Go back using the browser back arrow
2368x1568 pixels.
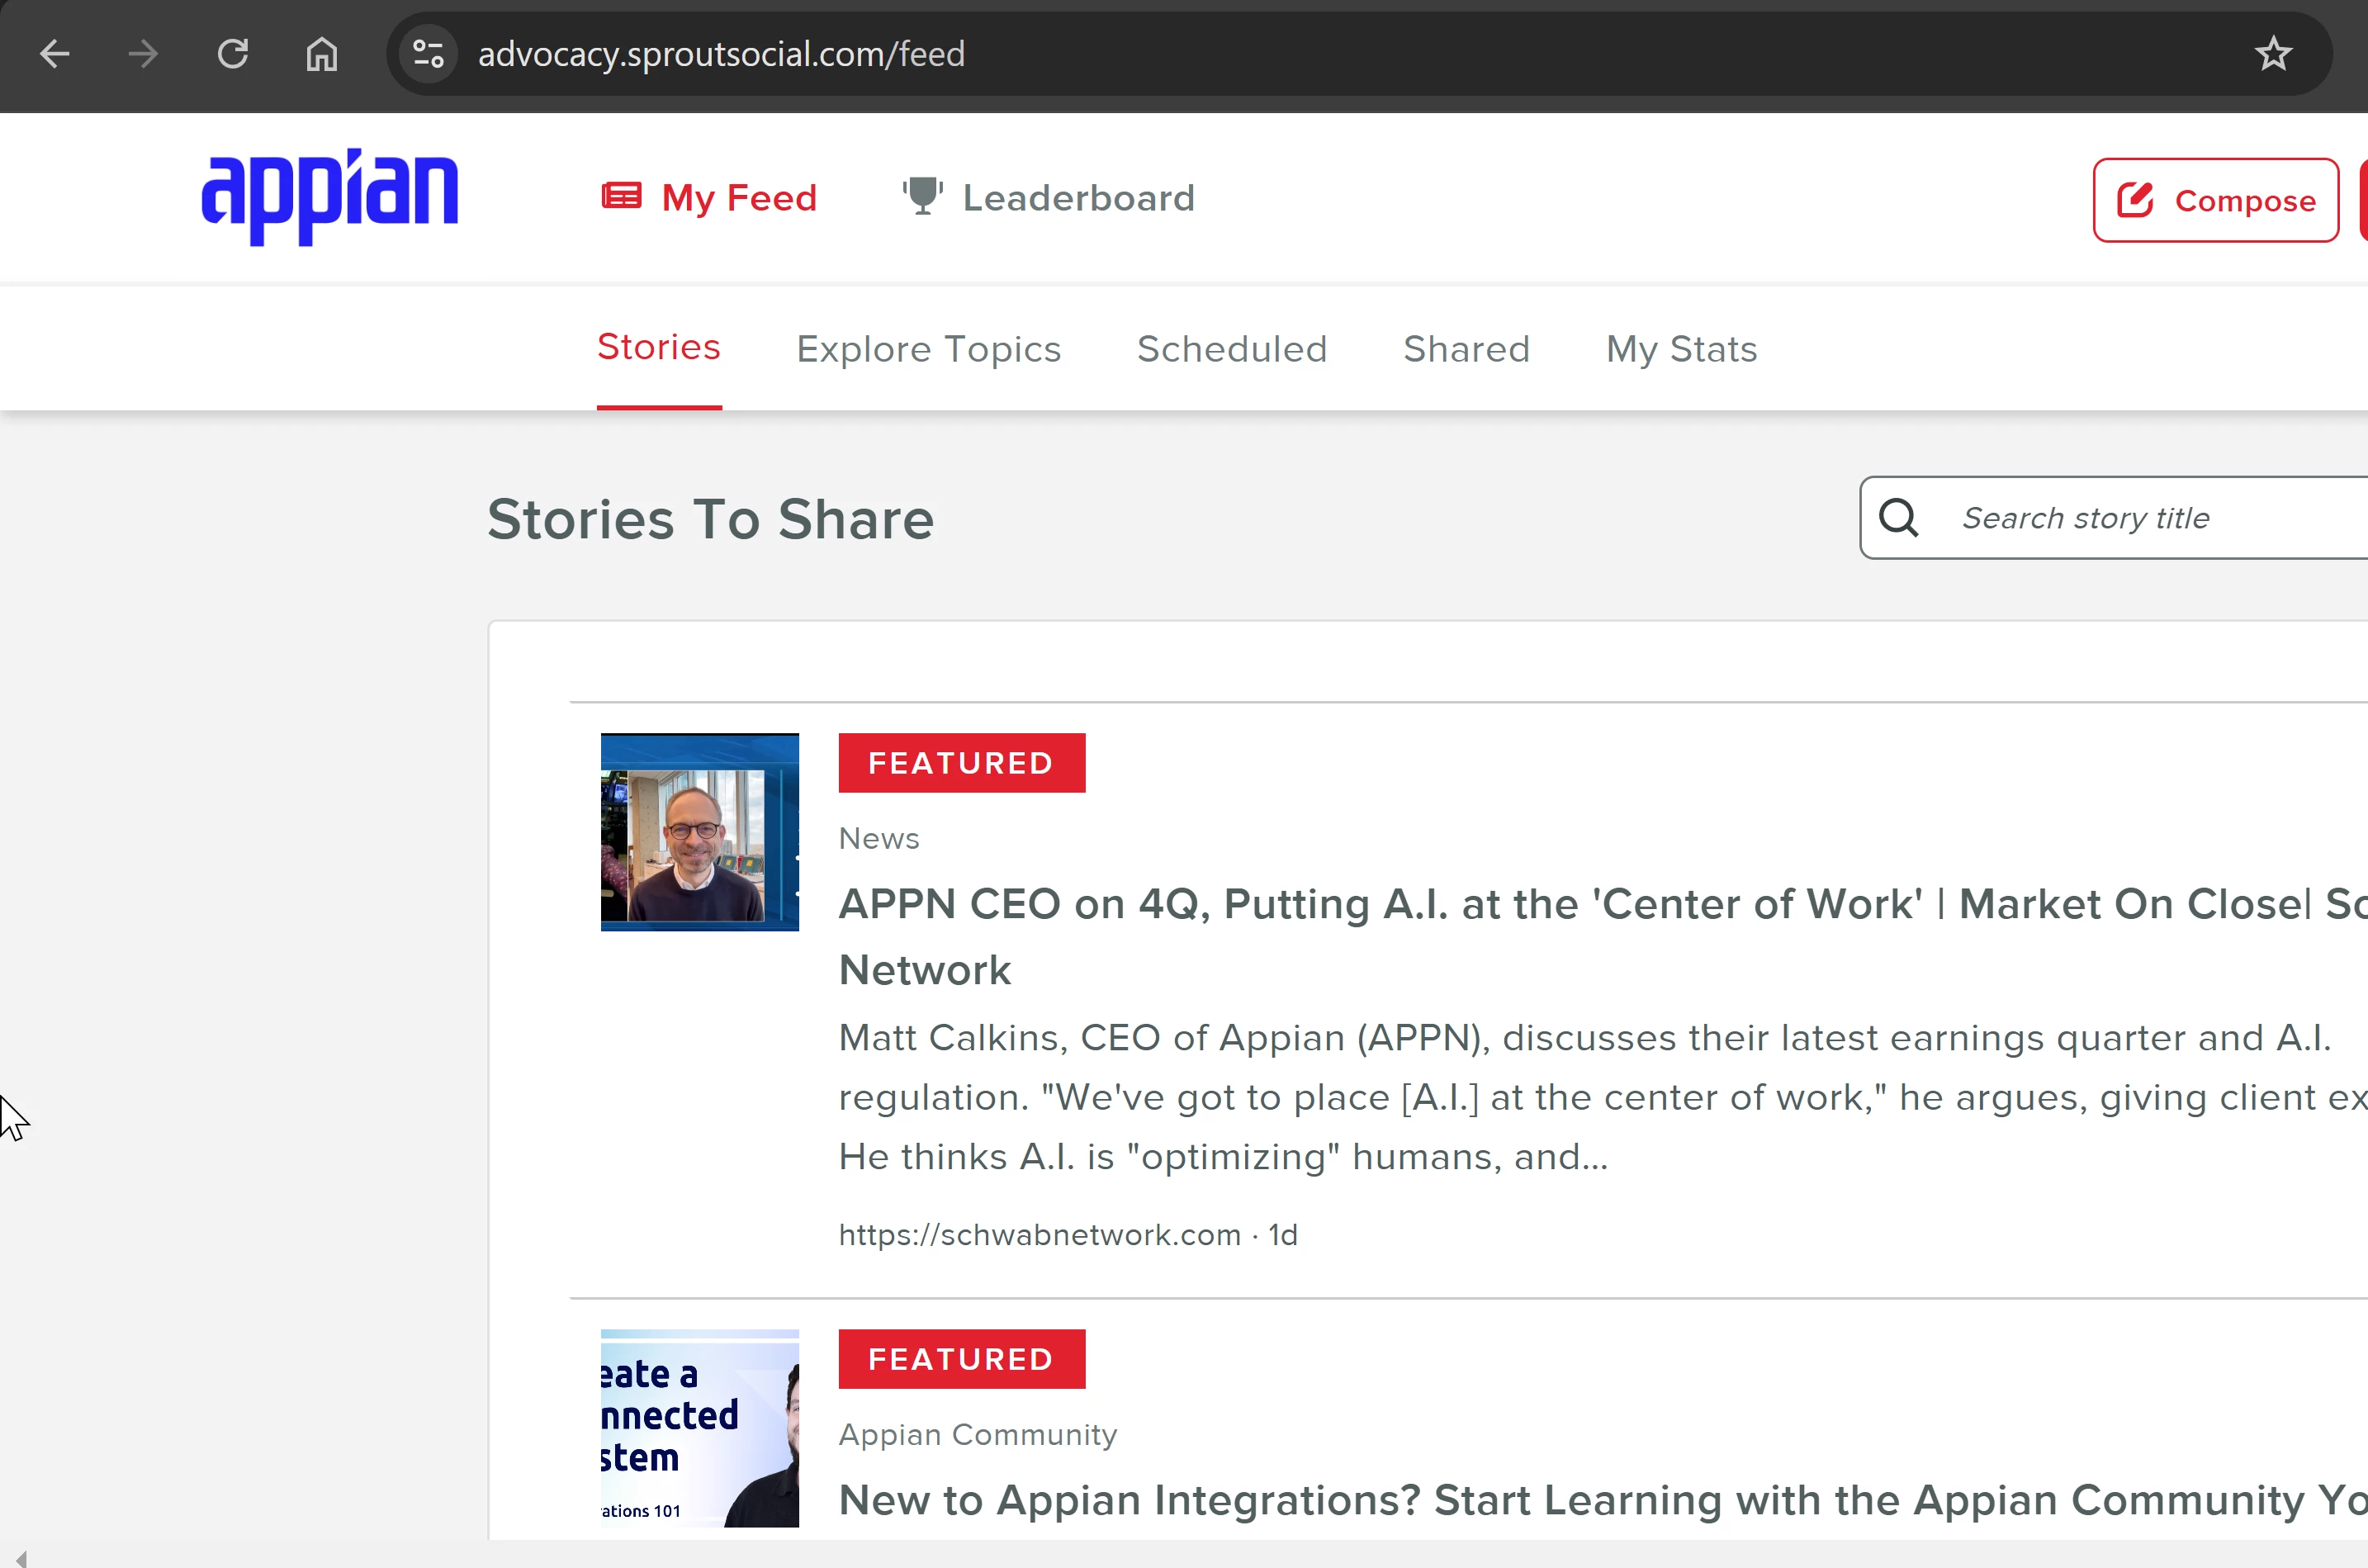54,54
